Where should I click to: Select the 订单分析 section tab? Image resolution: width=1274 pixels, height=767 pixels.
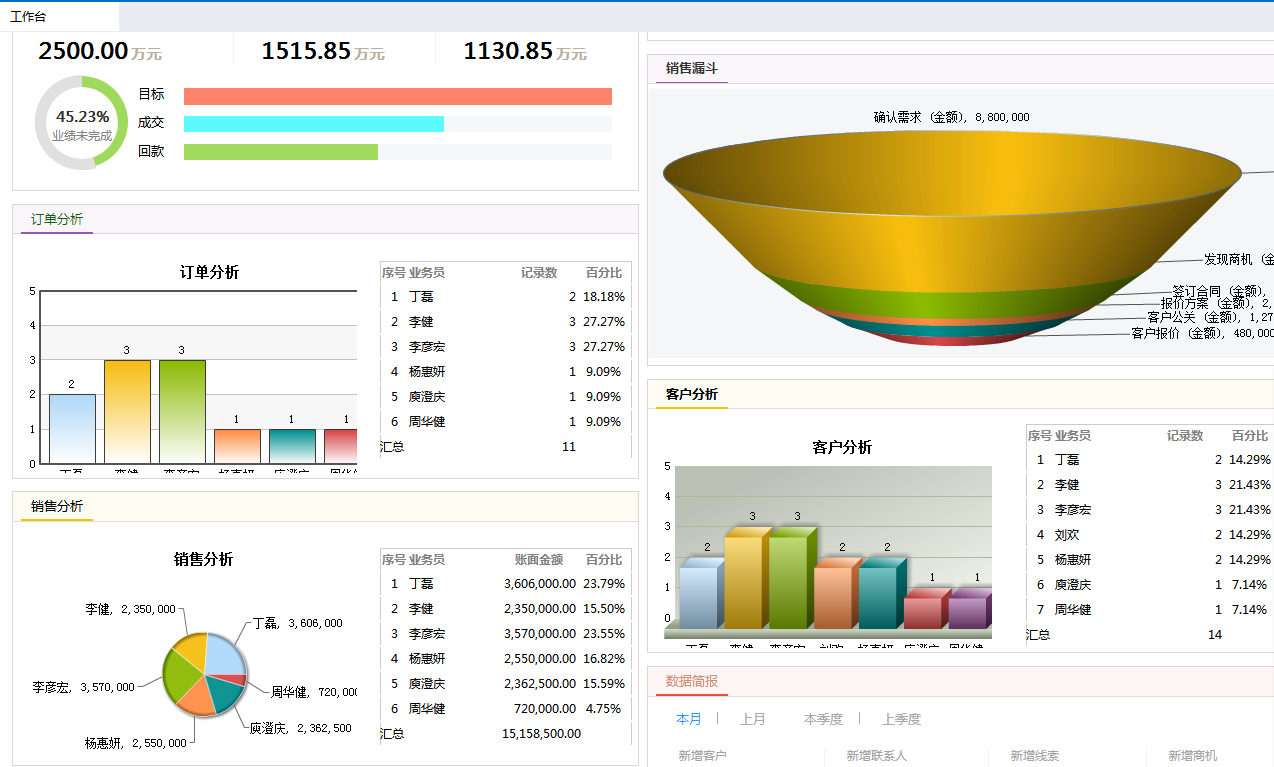[55, 219]
